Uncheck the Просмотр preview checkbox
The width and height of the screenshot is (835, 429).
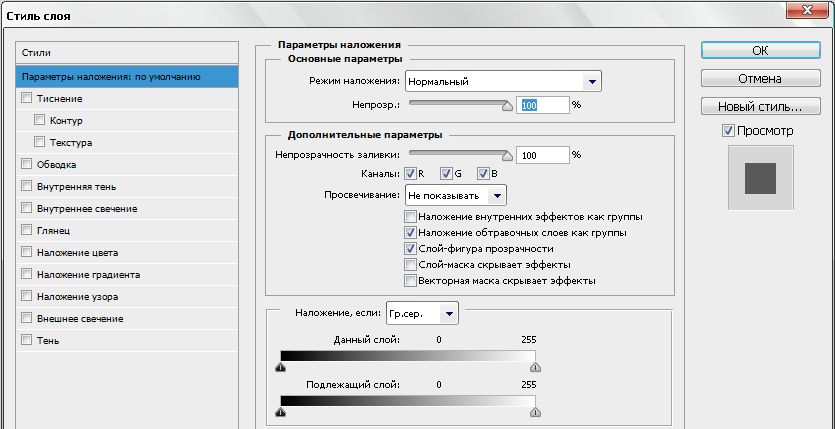pos(727,131)
